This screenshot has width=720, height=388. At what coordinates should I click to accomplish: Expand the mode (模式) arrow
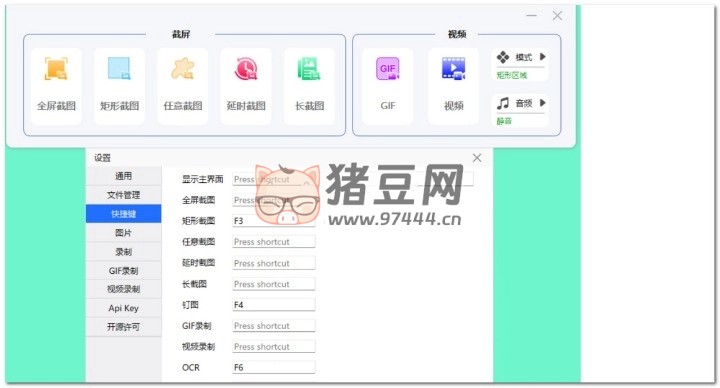point(543,57)
